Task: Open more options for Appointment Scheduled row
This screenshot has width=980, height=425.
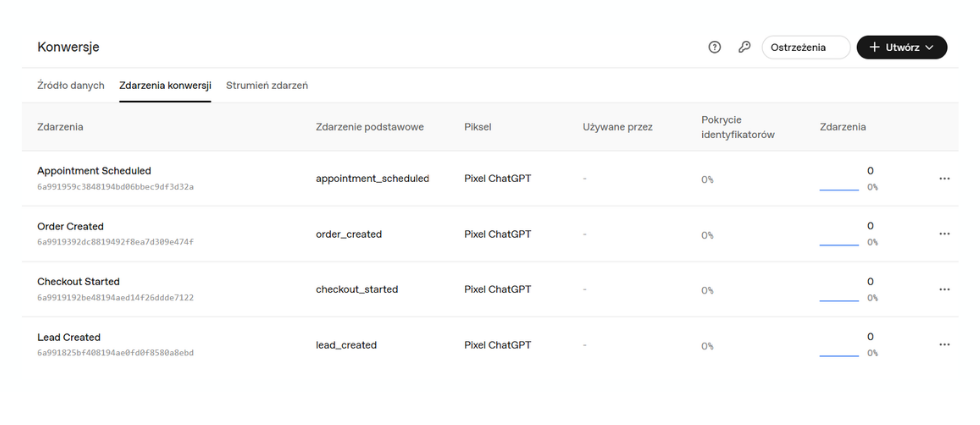Action: coord(944,179)
